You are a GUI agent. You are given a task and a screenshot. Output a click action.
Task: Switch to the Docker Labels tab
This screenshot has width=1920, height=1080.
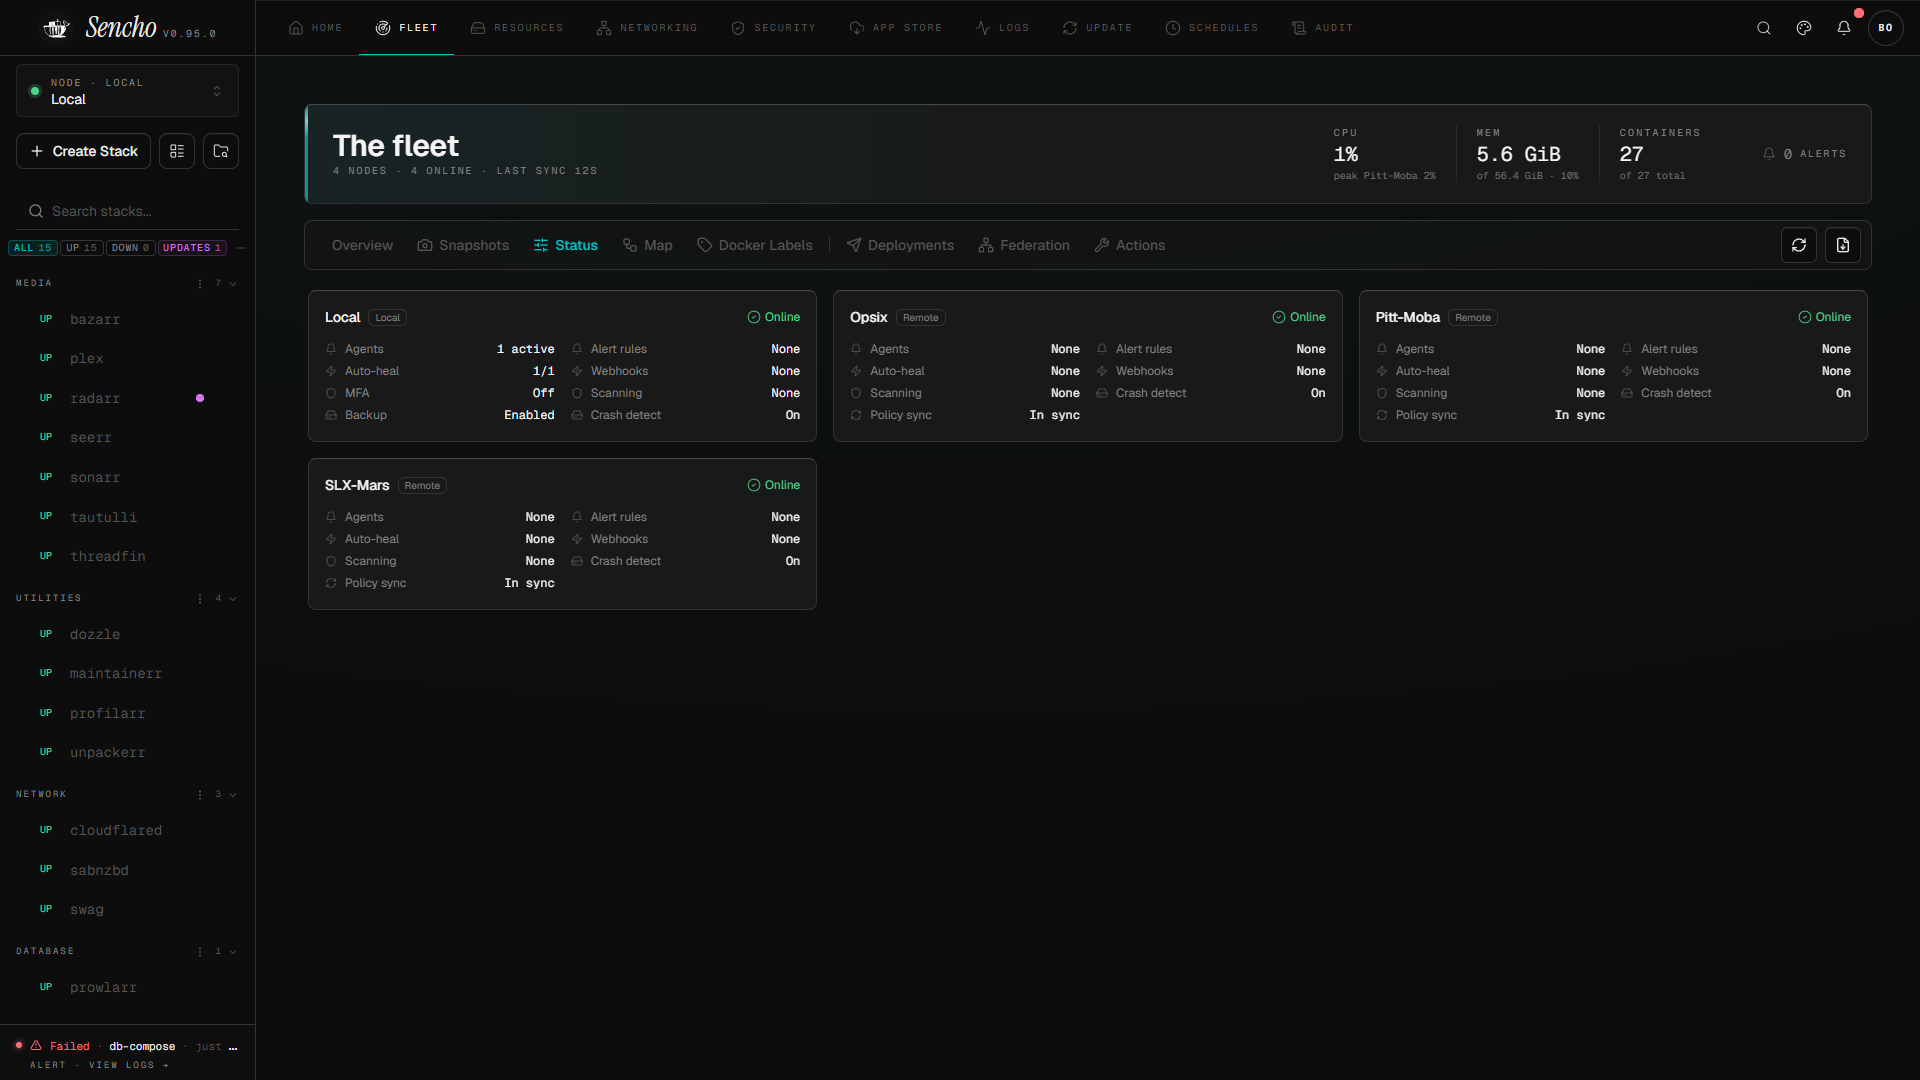click(x=755, y=245)
